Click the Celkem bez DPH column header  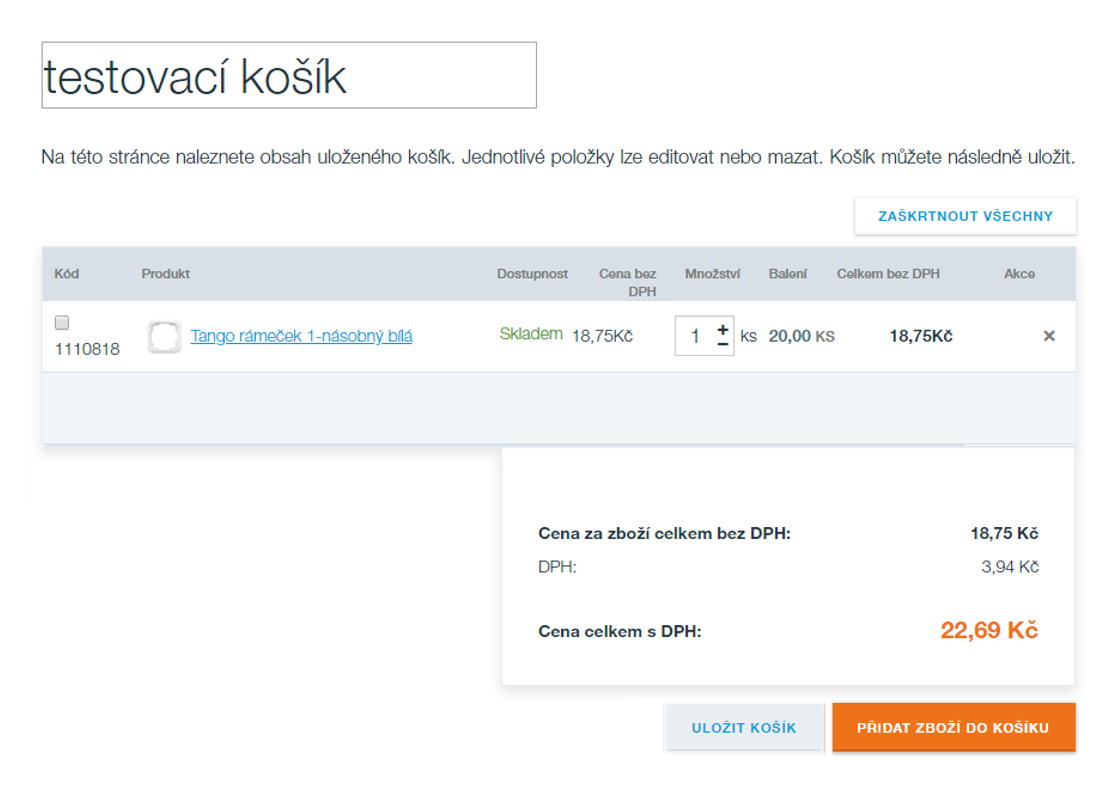coord(888,274)
